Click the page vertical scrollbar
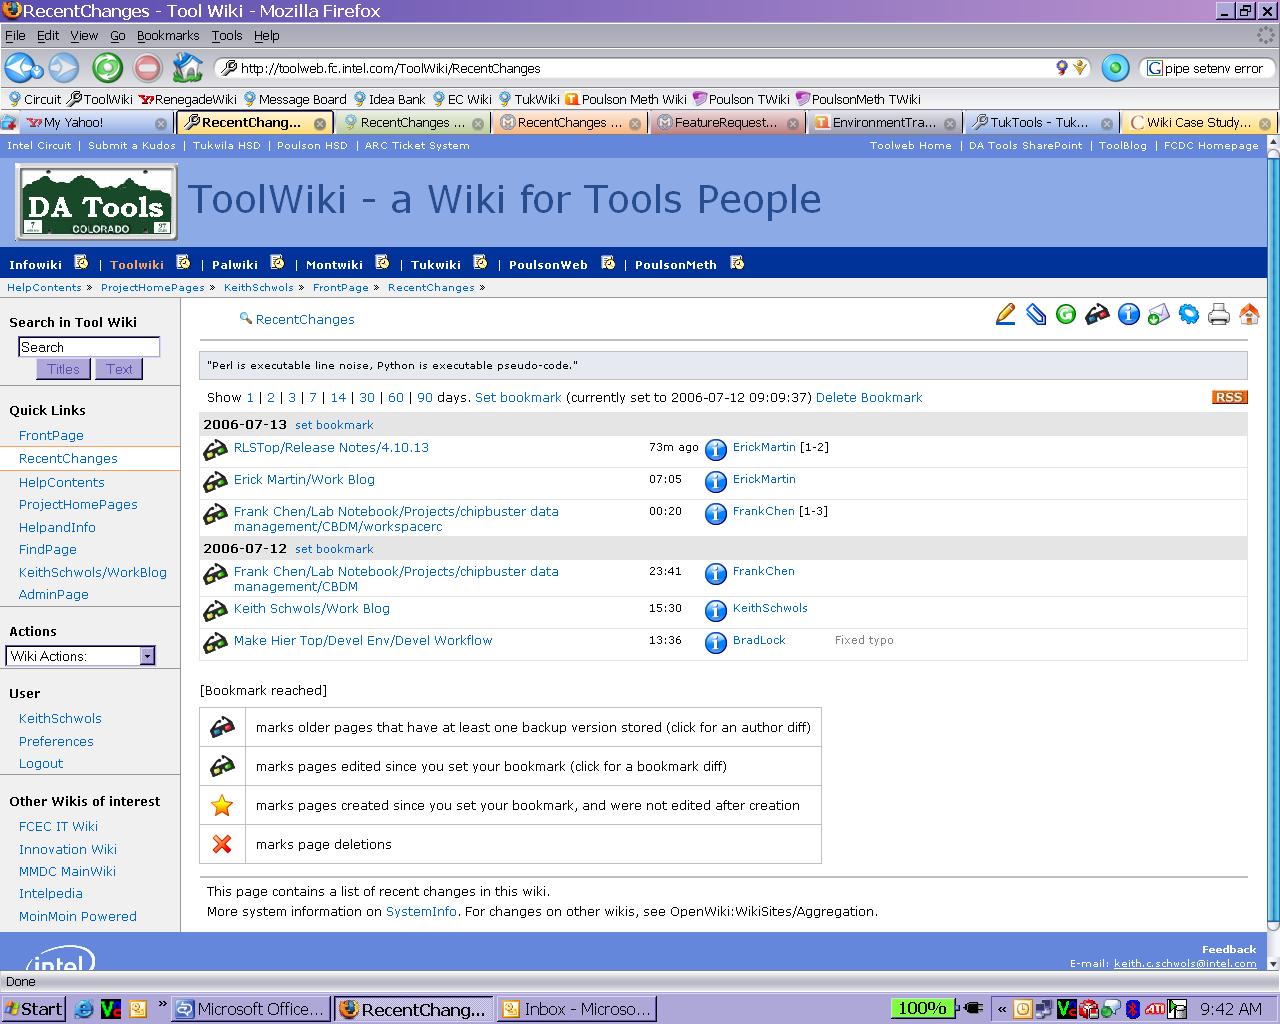The width and height of the screenshot is (1280, 1024). pyautogui.click(x=1273, y=550)
